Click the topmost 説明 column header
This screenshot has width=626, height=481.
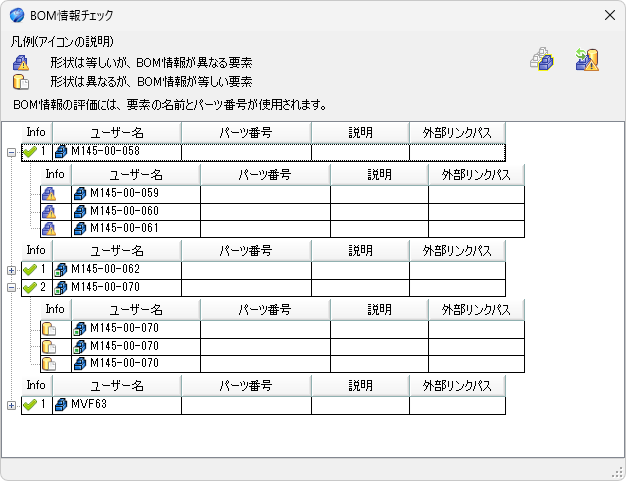361,133
